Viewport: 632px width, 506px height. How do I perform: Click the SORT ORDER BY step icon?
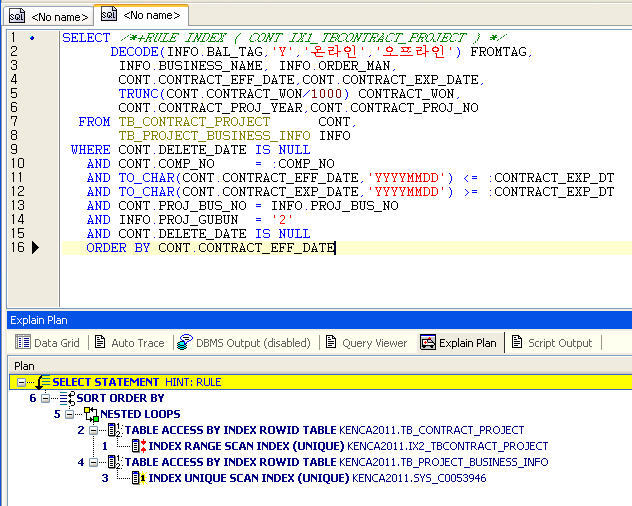pyautogui.click(x=67, y=398)
